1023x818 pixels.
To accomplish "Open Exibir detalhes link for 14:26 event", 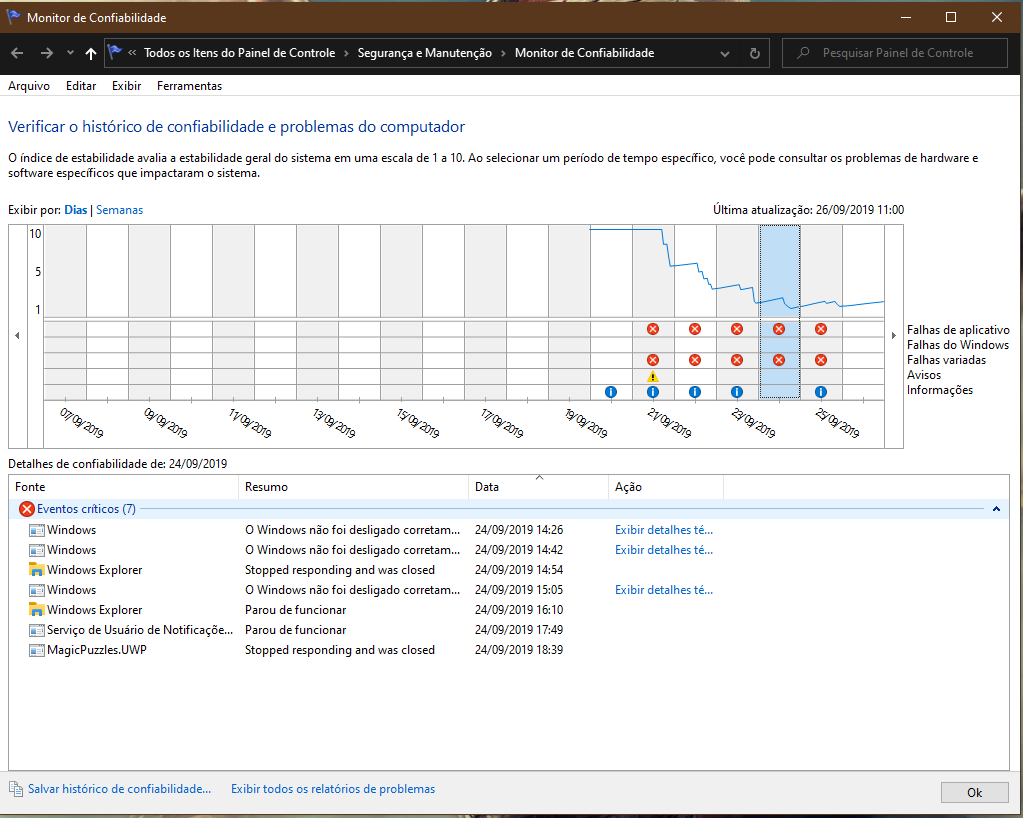I will (x=664, y=530).
